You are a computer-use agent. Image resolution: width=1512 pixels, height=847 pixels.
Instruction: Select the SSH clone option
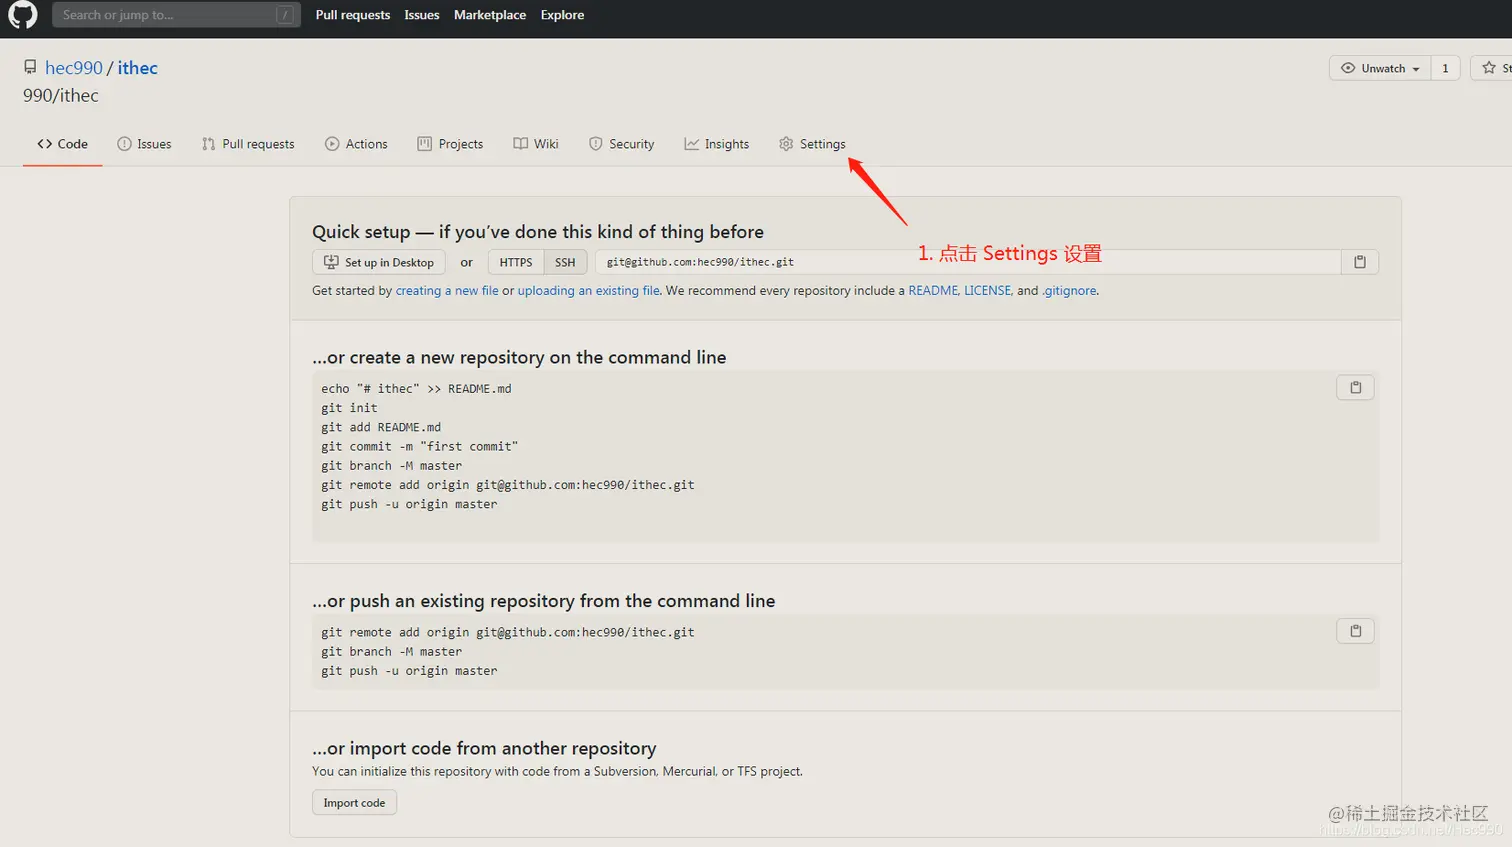(565, 262)
